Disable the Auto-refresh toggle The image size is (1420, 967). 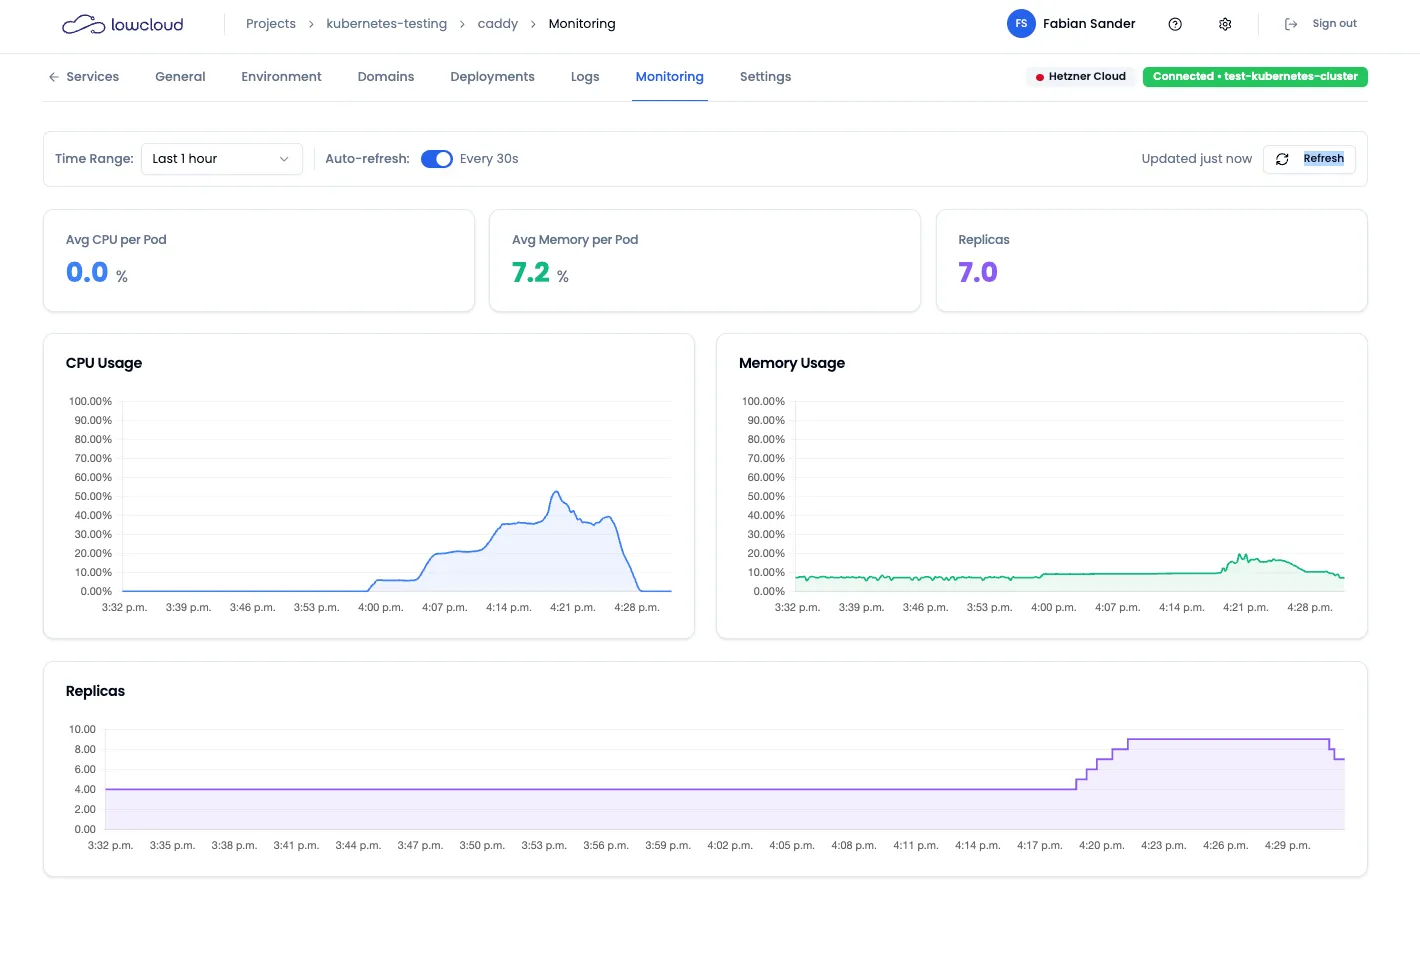coord(437,159)
